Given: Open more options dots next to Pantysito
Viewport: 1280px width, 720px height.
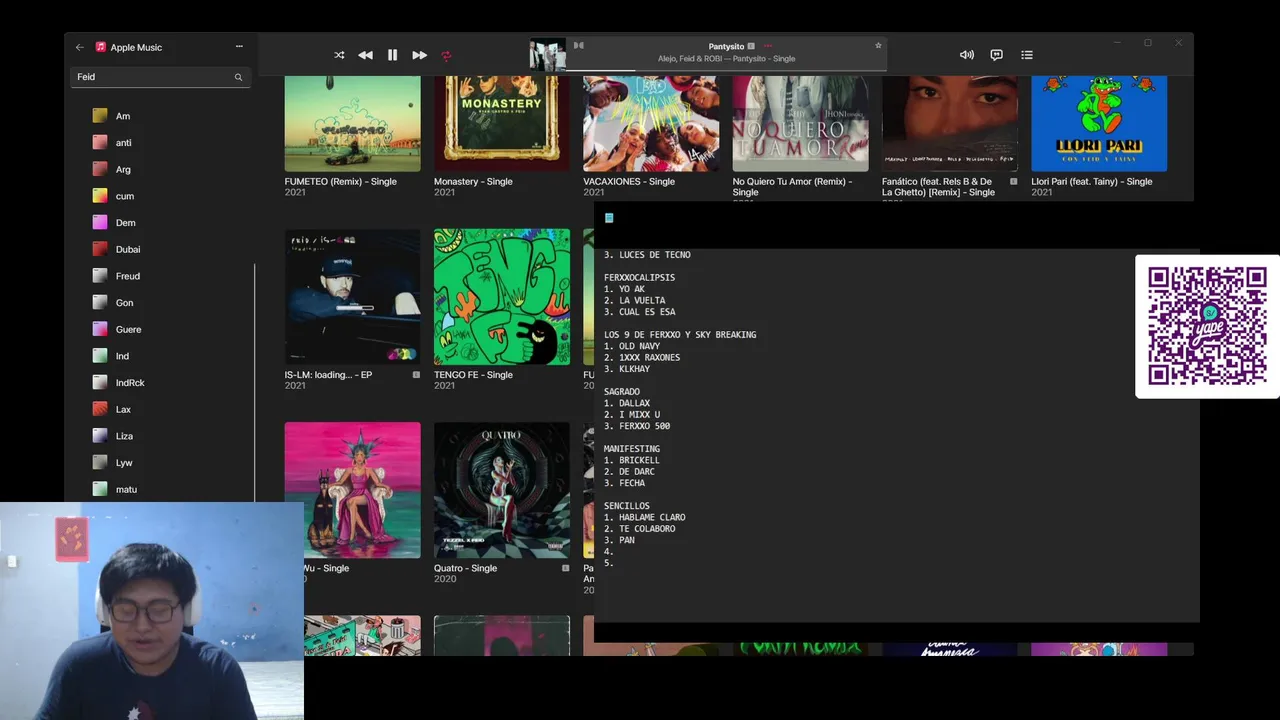Looking at the screenshot, I should pyautogui.click(x=768, y=46).
